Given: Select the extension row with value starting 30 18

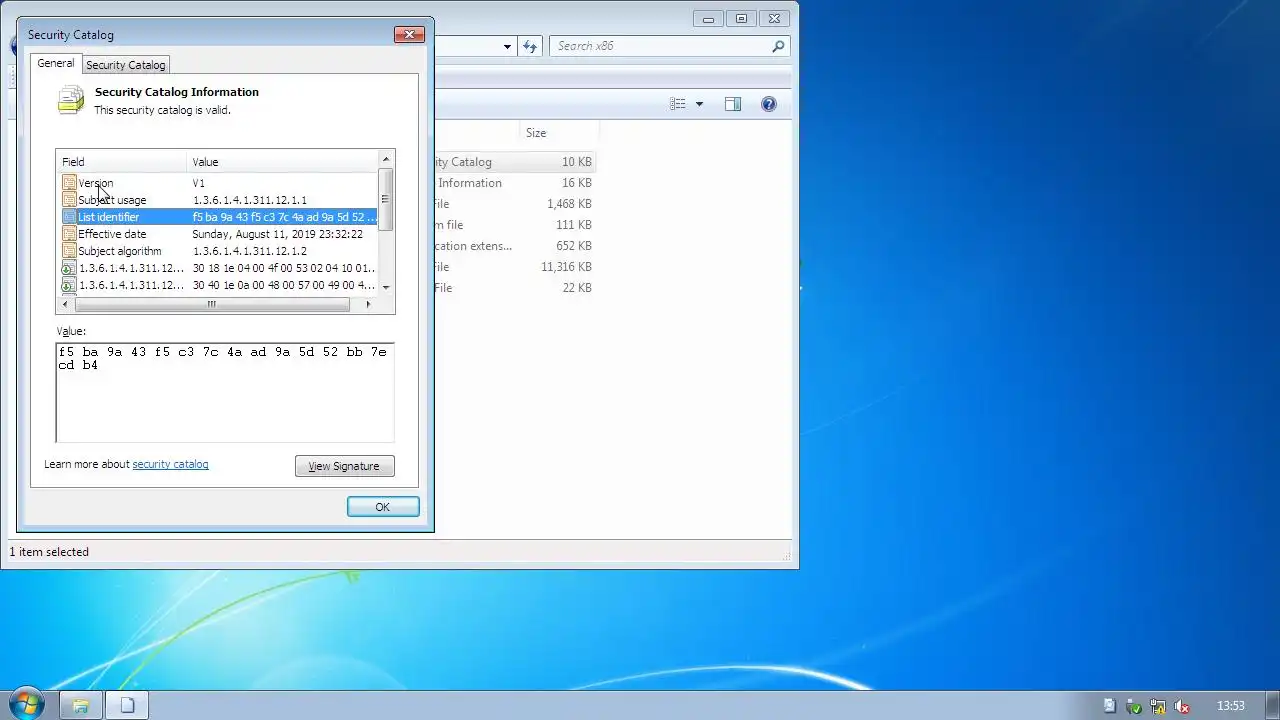Looking at the screenshot, I should [x=218, y=268].
